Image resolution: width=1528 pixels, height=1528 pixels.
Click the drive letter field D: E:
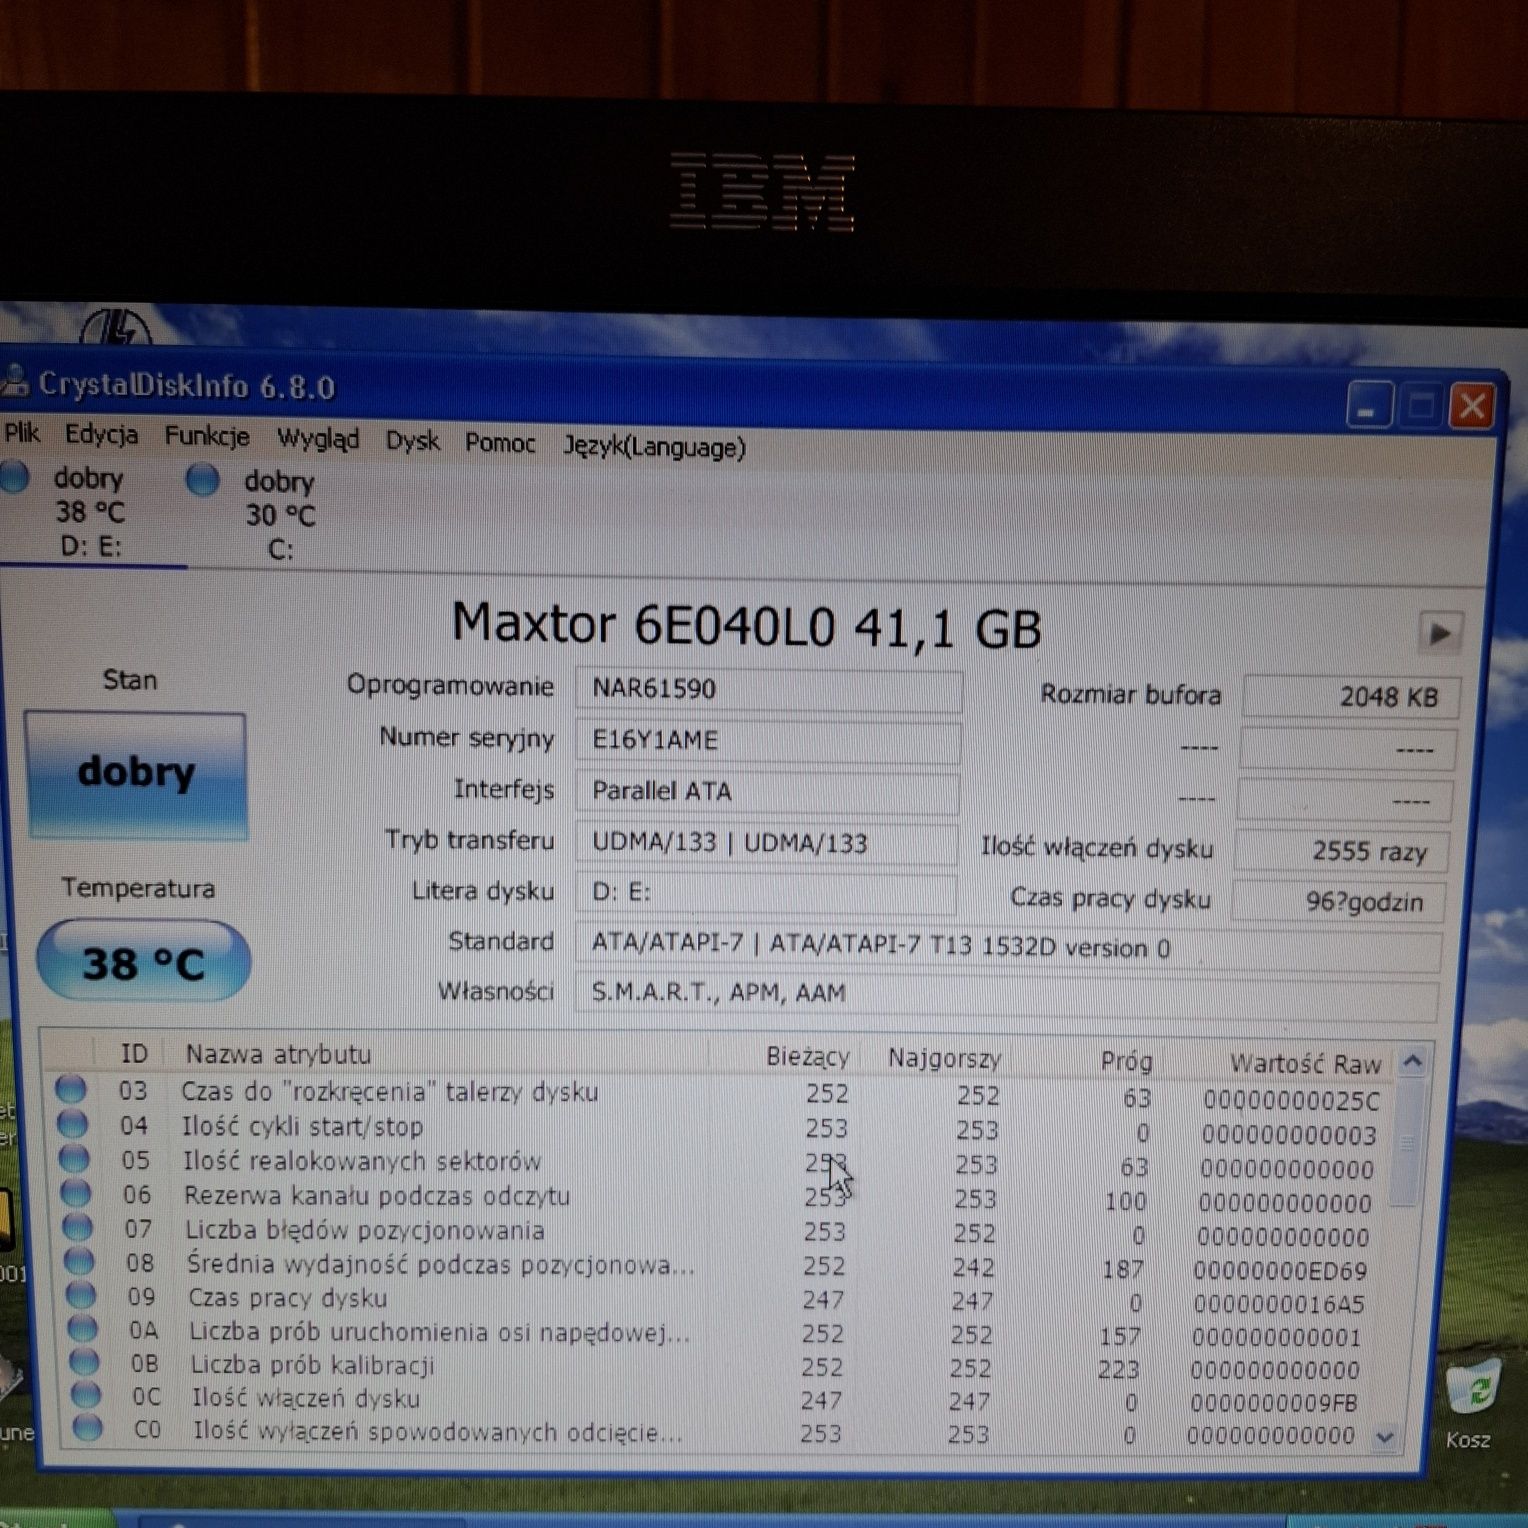pos(765,892)
